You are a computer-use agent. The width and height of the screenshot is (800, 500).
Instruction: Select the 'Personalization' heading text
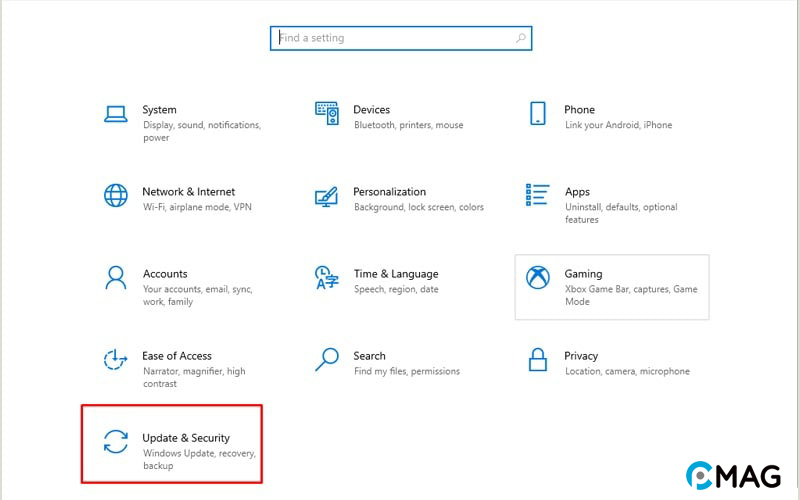(x=389, y=192)
